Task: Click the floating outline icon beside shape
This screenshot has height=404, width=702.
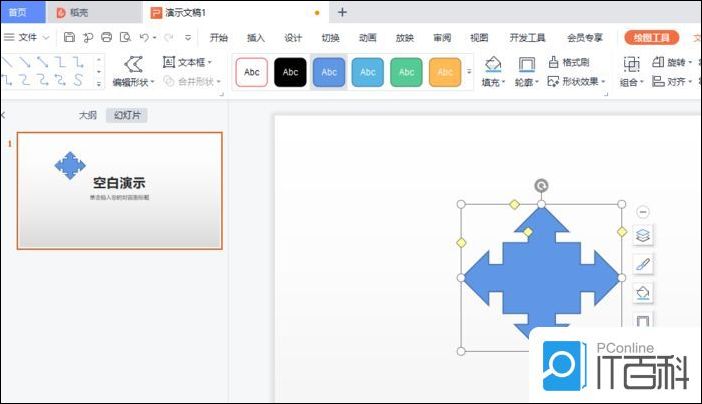Action: 643,320
